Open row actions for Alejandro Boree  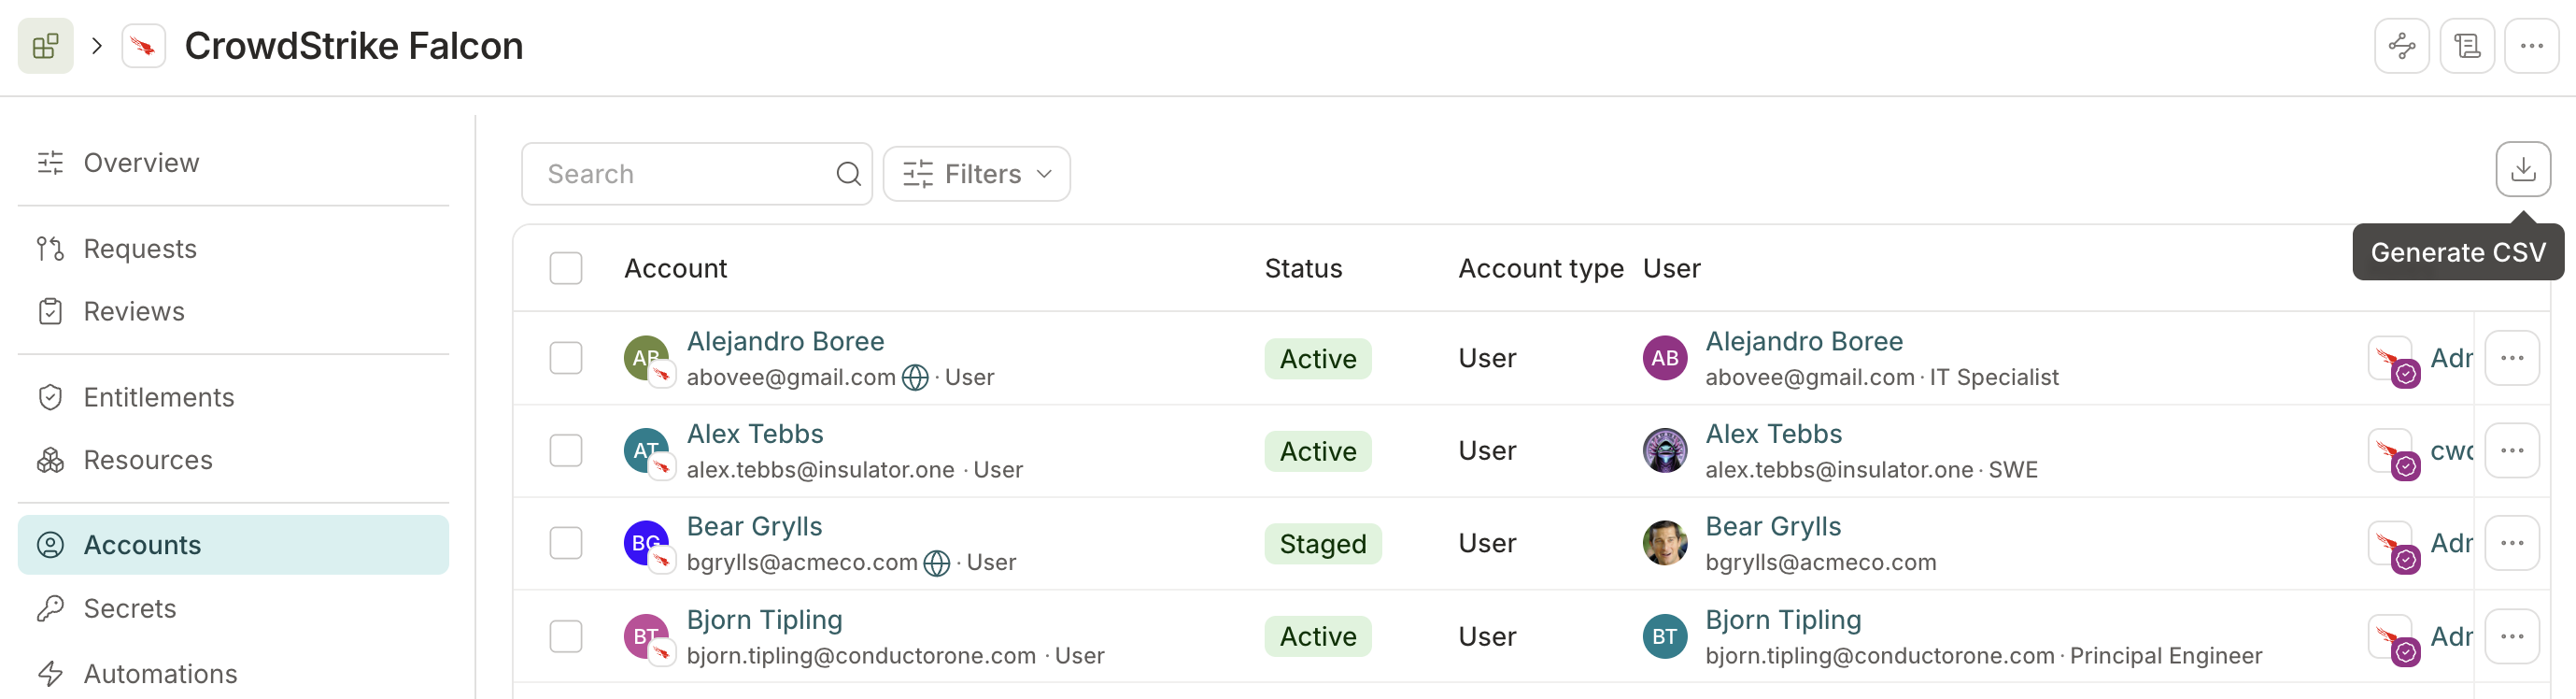tap(2511, 358)
